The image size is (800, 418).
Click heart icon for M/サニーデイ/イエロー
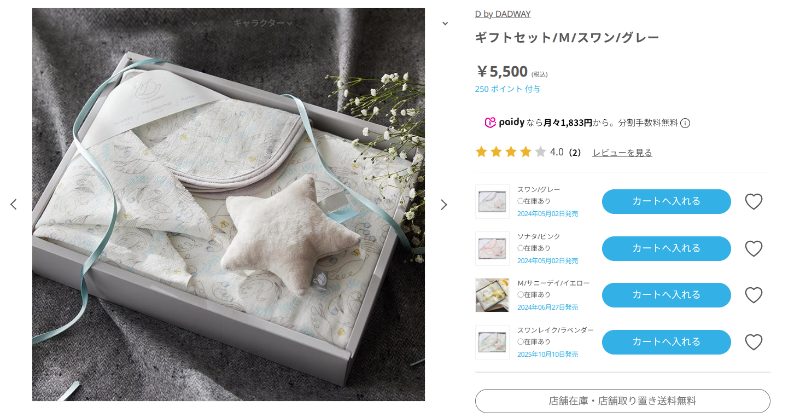coord(753,295)
